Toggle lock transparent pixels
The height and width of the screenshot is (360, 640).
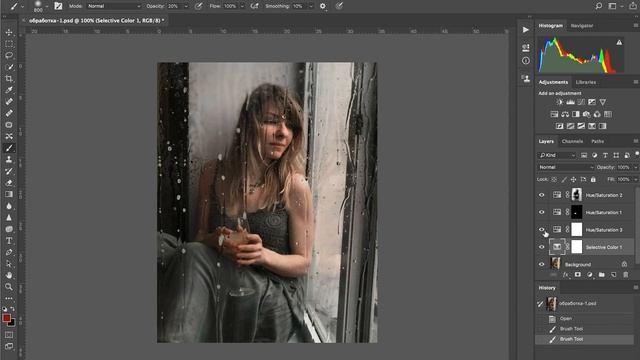554,180
